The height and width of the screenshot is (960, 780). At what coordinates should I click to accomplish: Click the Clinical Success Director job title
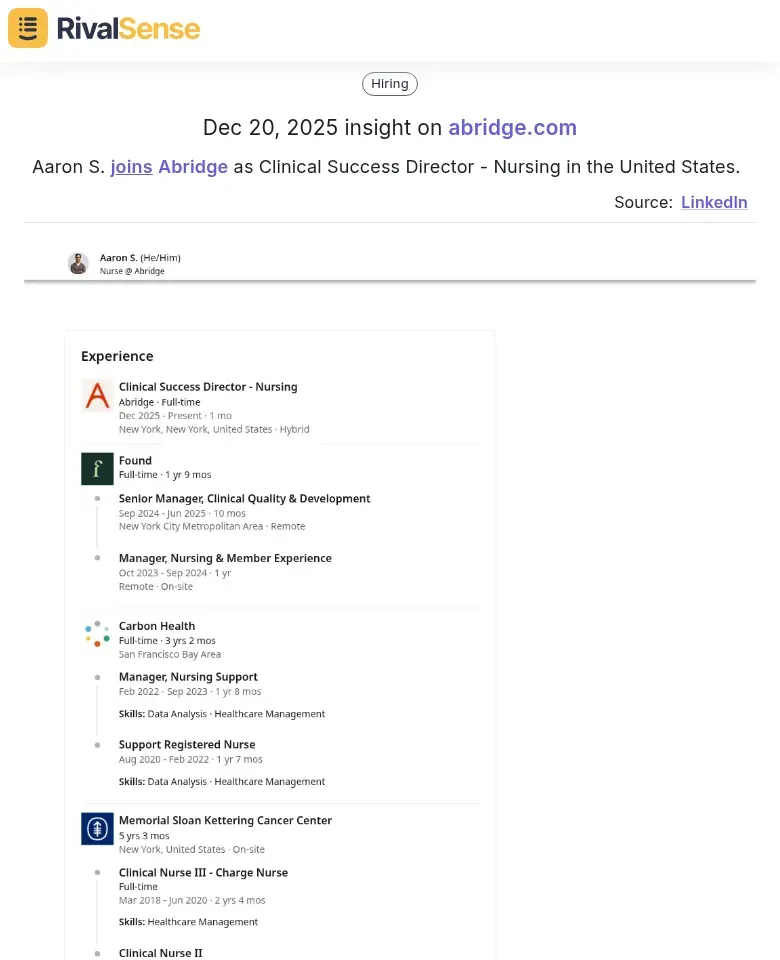click(207, 387)
